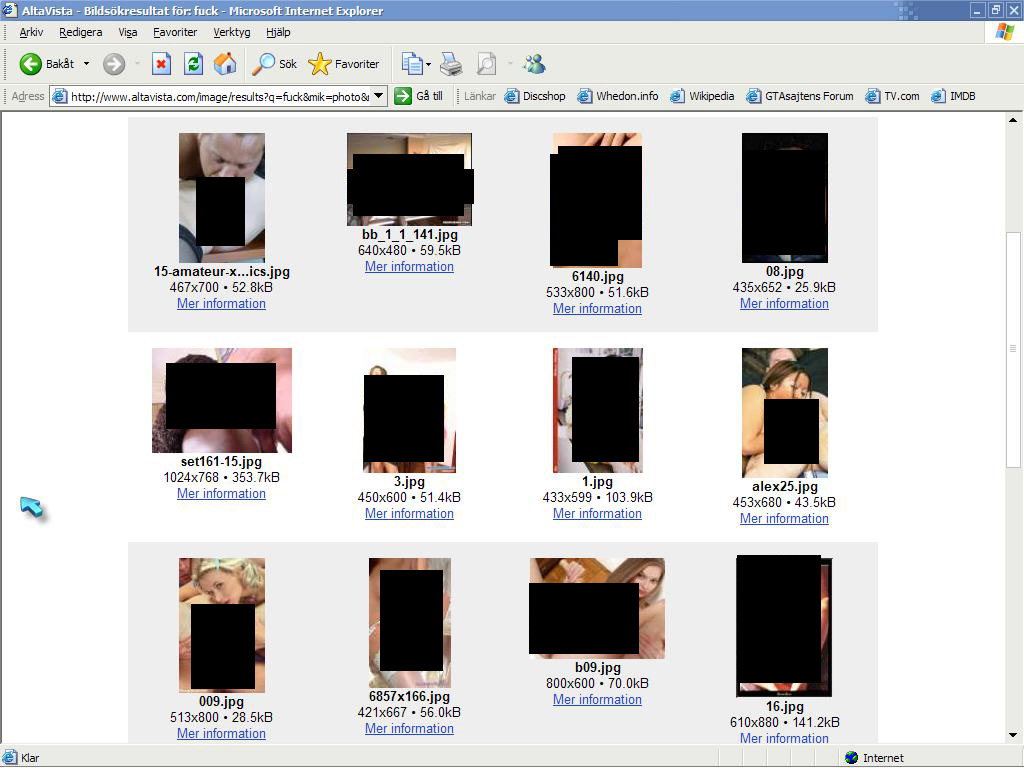Screen dimensions: 1024x768
Task: Expand the Mail icon dropdown arrow
Action: coord(428,64)
